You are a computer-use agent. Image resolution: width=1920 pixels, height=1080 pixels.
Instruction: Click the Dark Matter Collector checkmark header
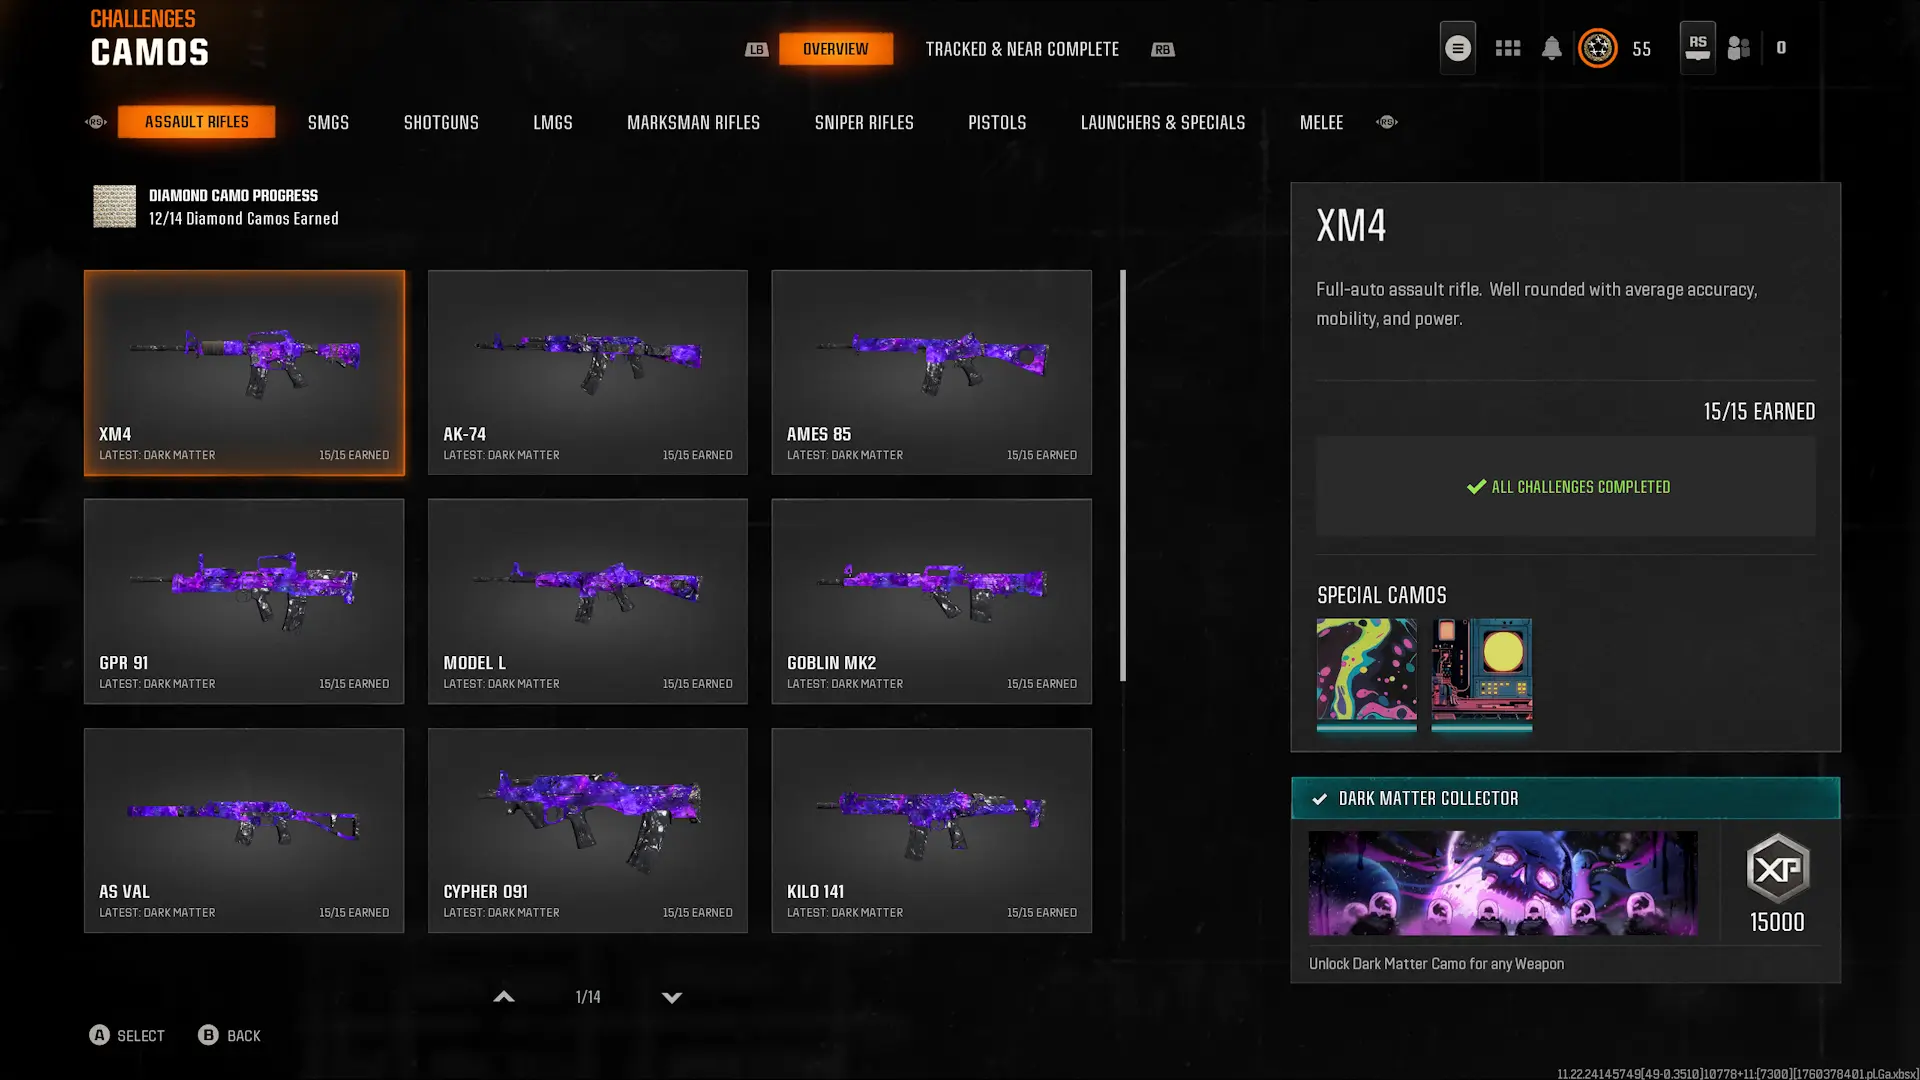click(1565, 798)
